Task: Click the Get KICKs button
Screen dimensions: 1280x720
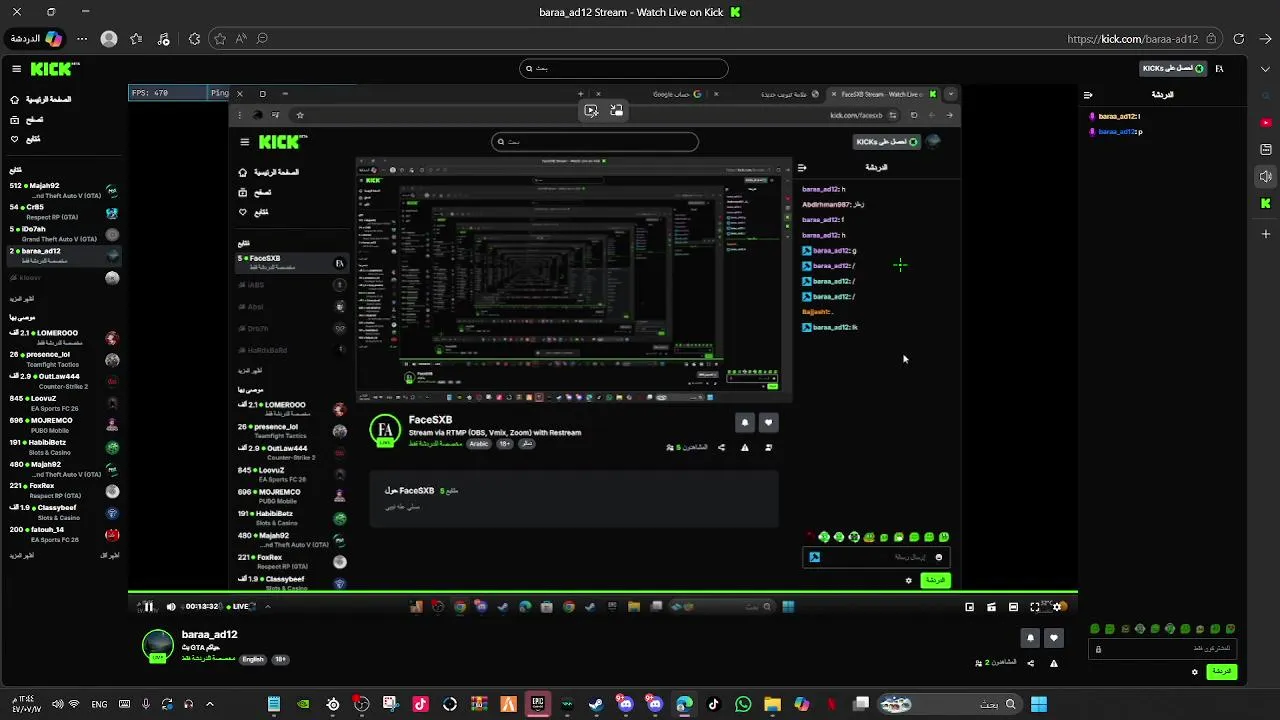Action: 1173,68
